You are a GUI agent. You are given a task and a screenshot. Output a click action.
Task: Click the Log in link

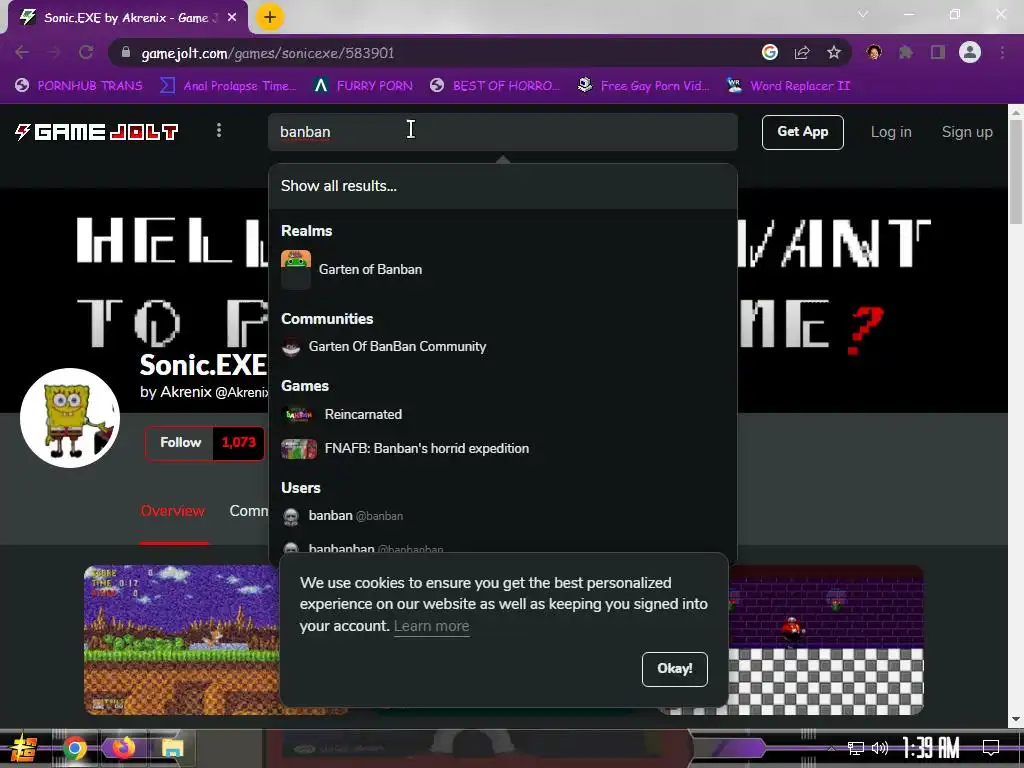tap(891, 132)
